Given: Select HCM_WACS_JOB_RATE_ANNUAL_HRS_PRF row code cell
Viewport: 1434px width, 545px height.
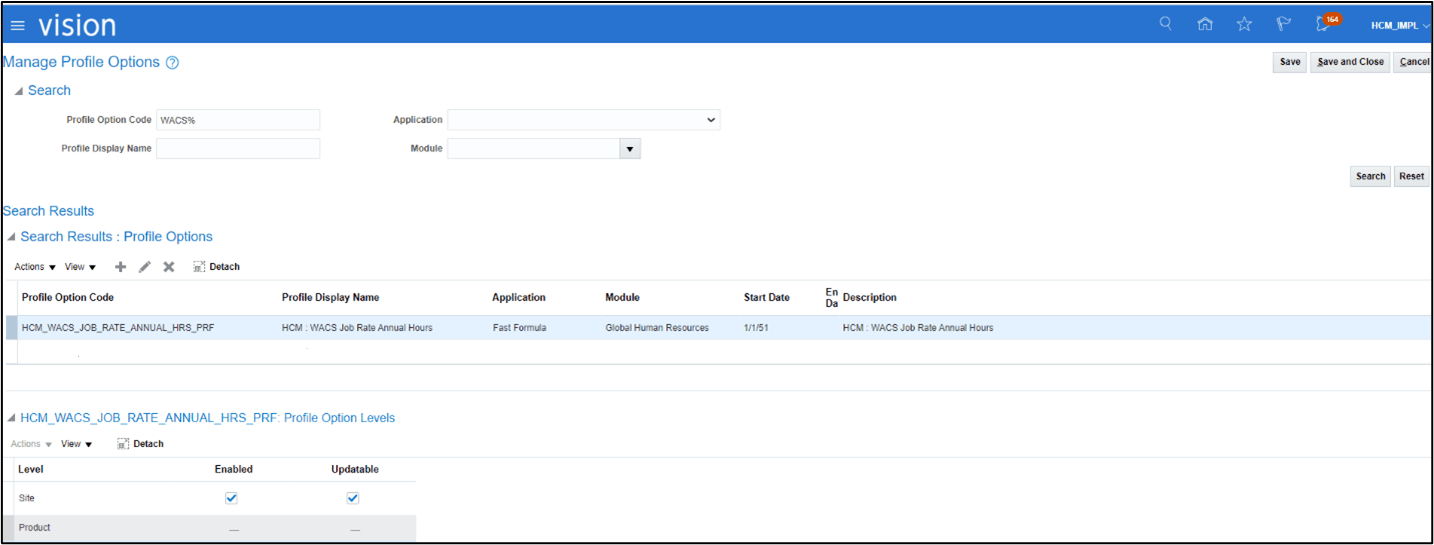Looking at the screenshot, I should tap(118, 328).
